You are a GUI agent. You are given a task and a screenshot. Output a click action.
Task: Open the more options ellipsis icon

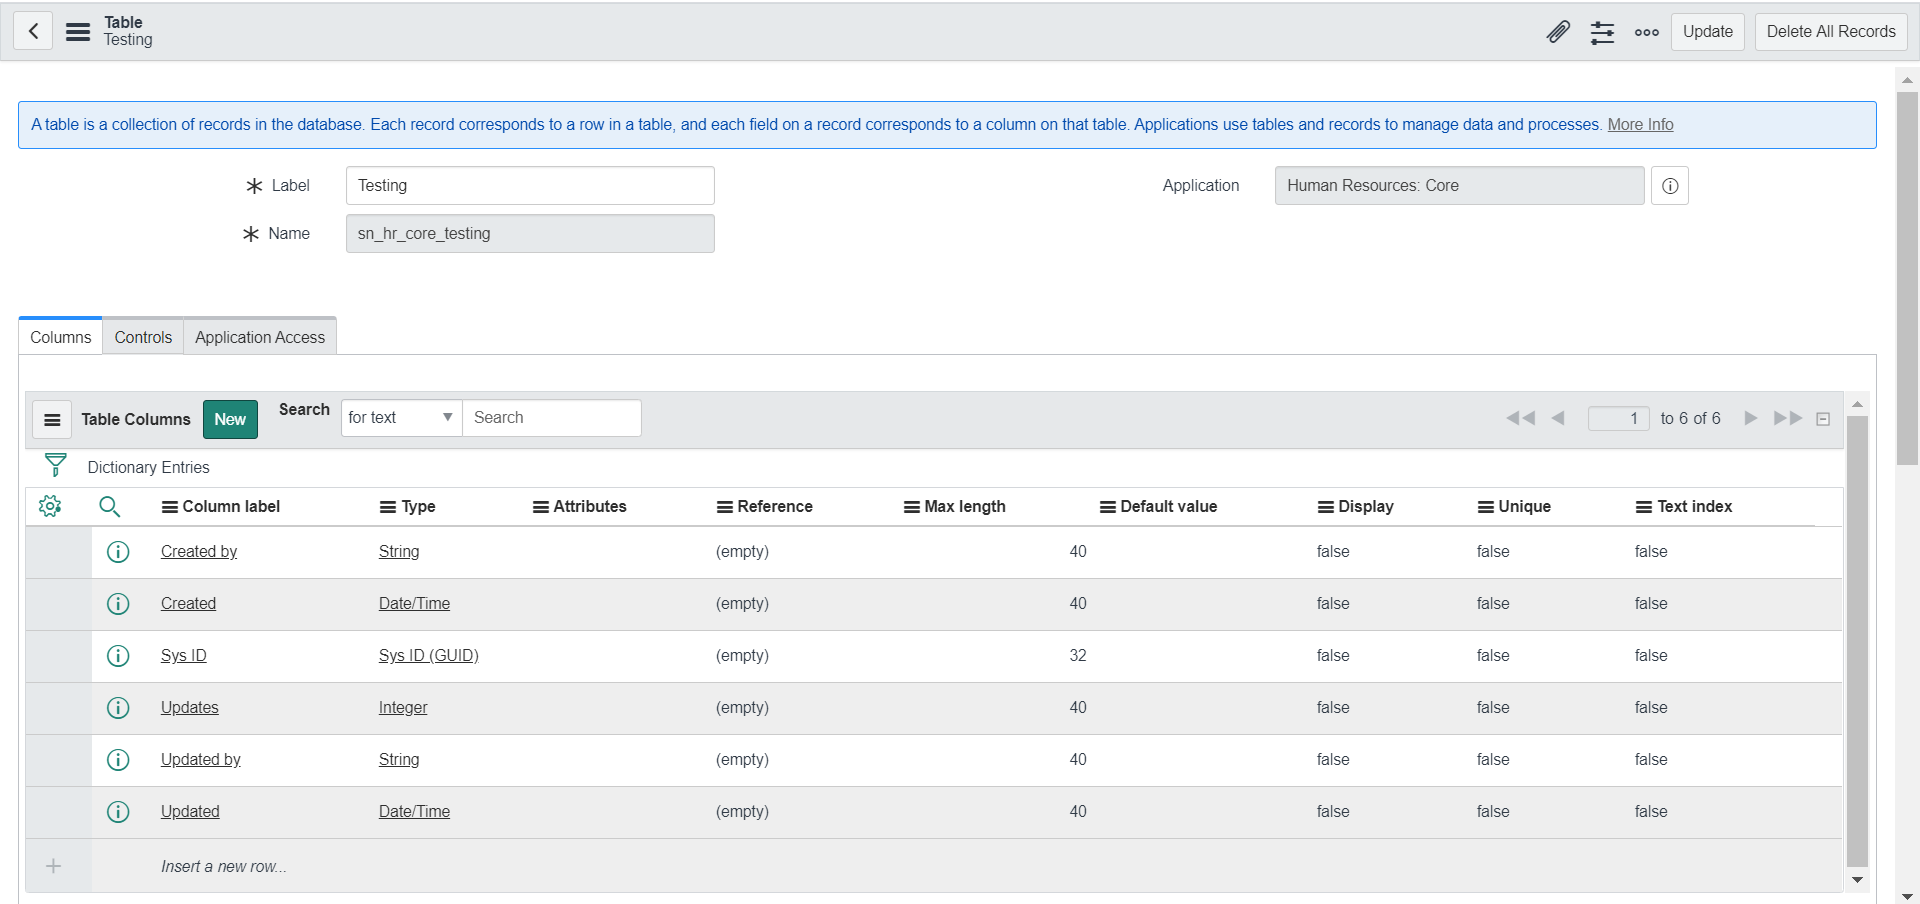tap(1646, 32)
